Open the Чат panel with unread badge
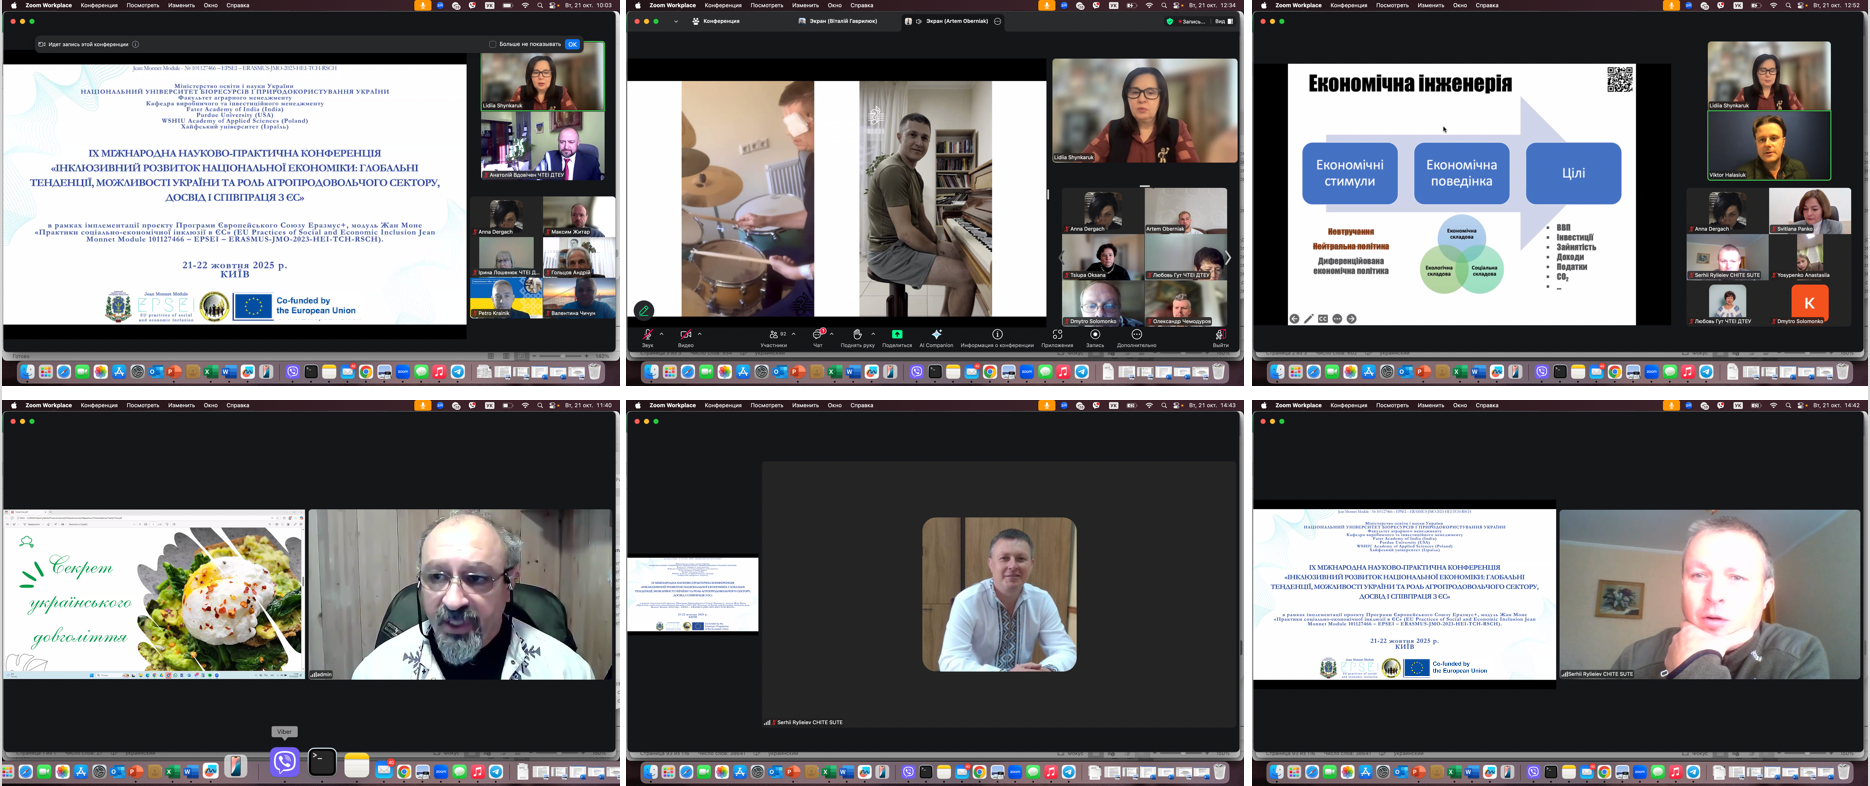The height and width of the screenshot is (786, 1870). (817, 335)
